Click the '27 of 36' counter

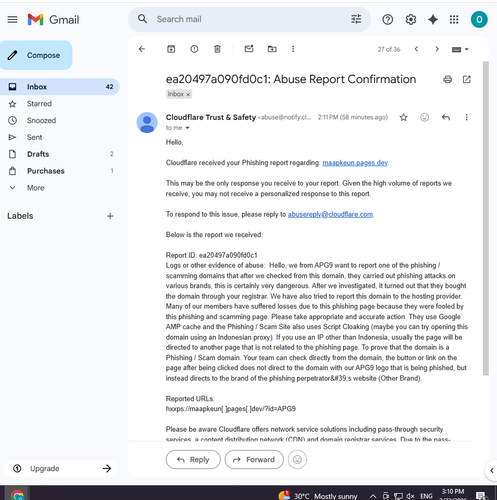click(389, 49)
